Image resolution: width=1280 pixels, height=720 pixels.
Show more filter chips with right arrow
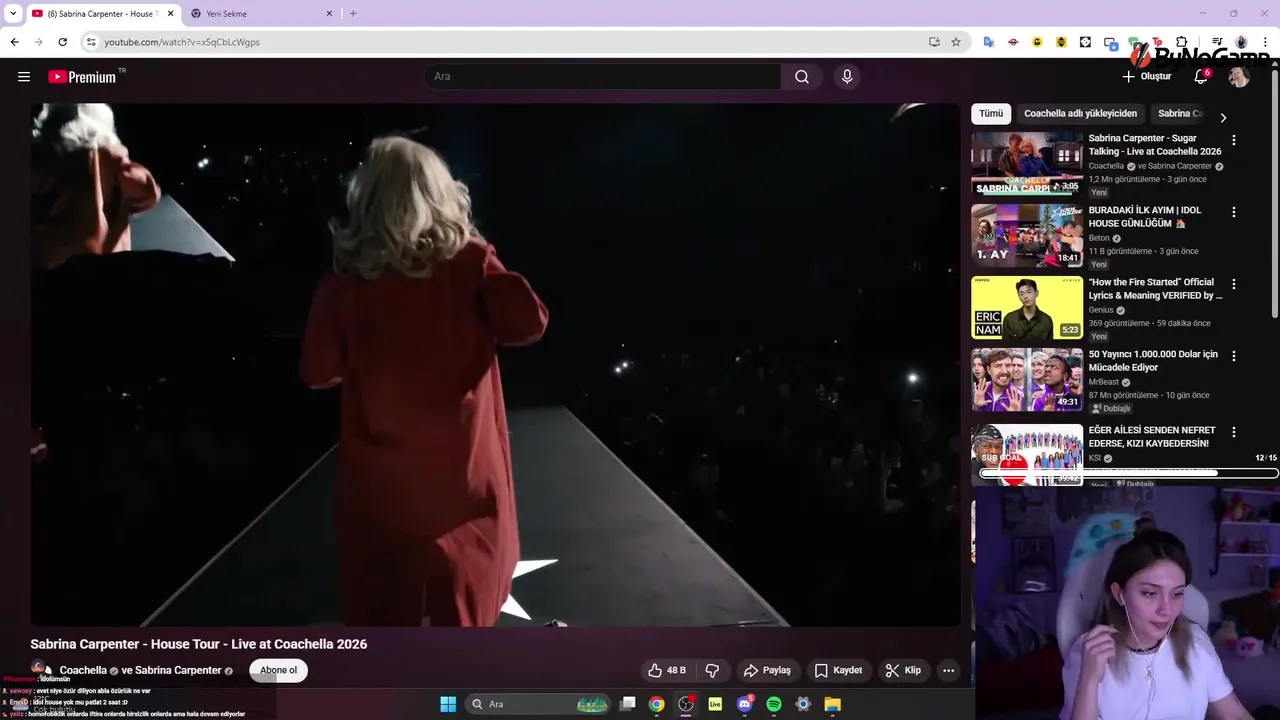tap(1223, 117)
